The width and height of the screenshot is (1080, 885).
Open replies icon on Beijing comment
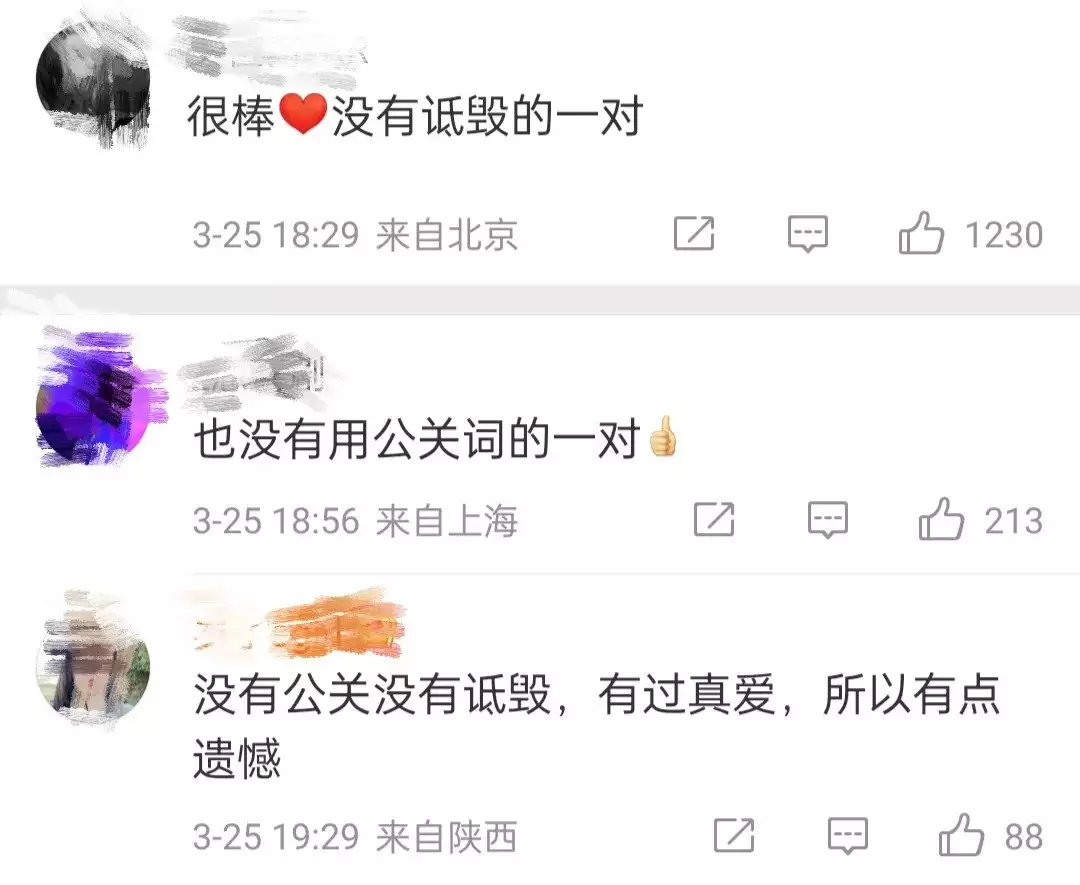click(x=808, y=234)
